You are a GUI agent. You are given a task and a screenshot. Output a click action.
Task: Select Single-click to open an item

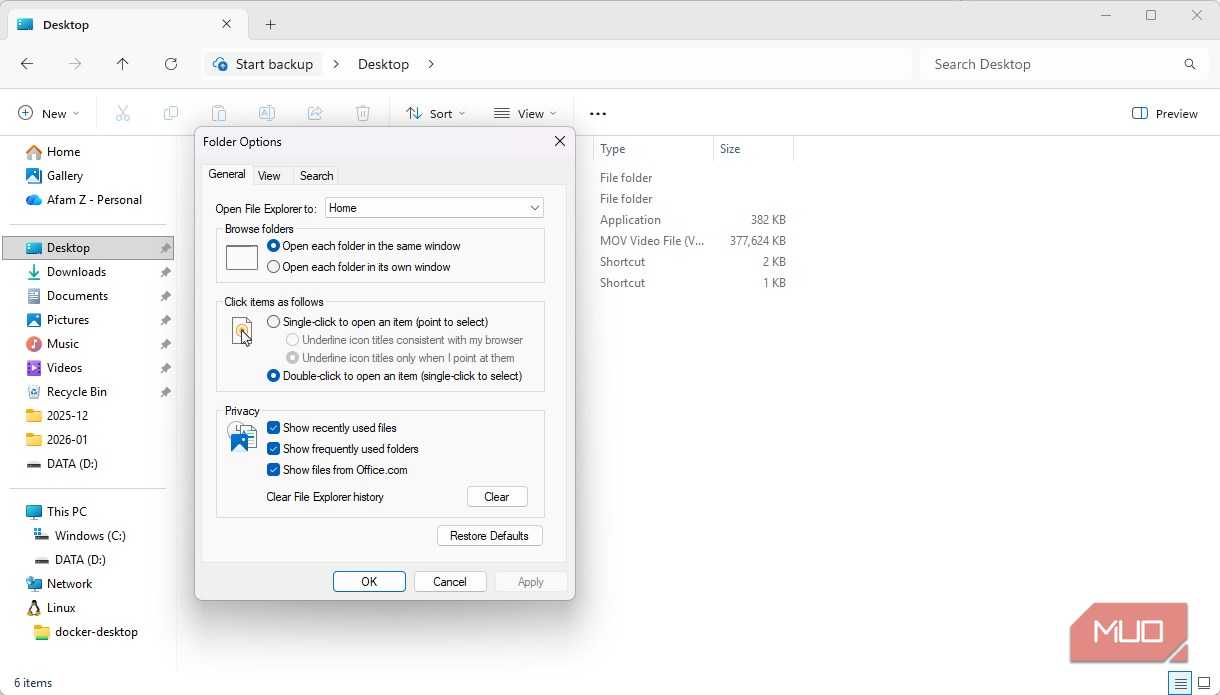pyautogui.click(x=274, y=322)
